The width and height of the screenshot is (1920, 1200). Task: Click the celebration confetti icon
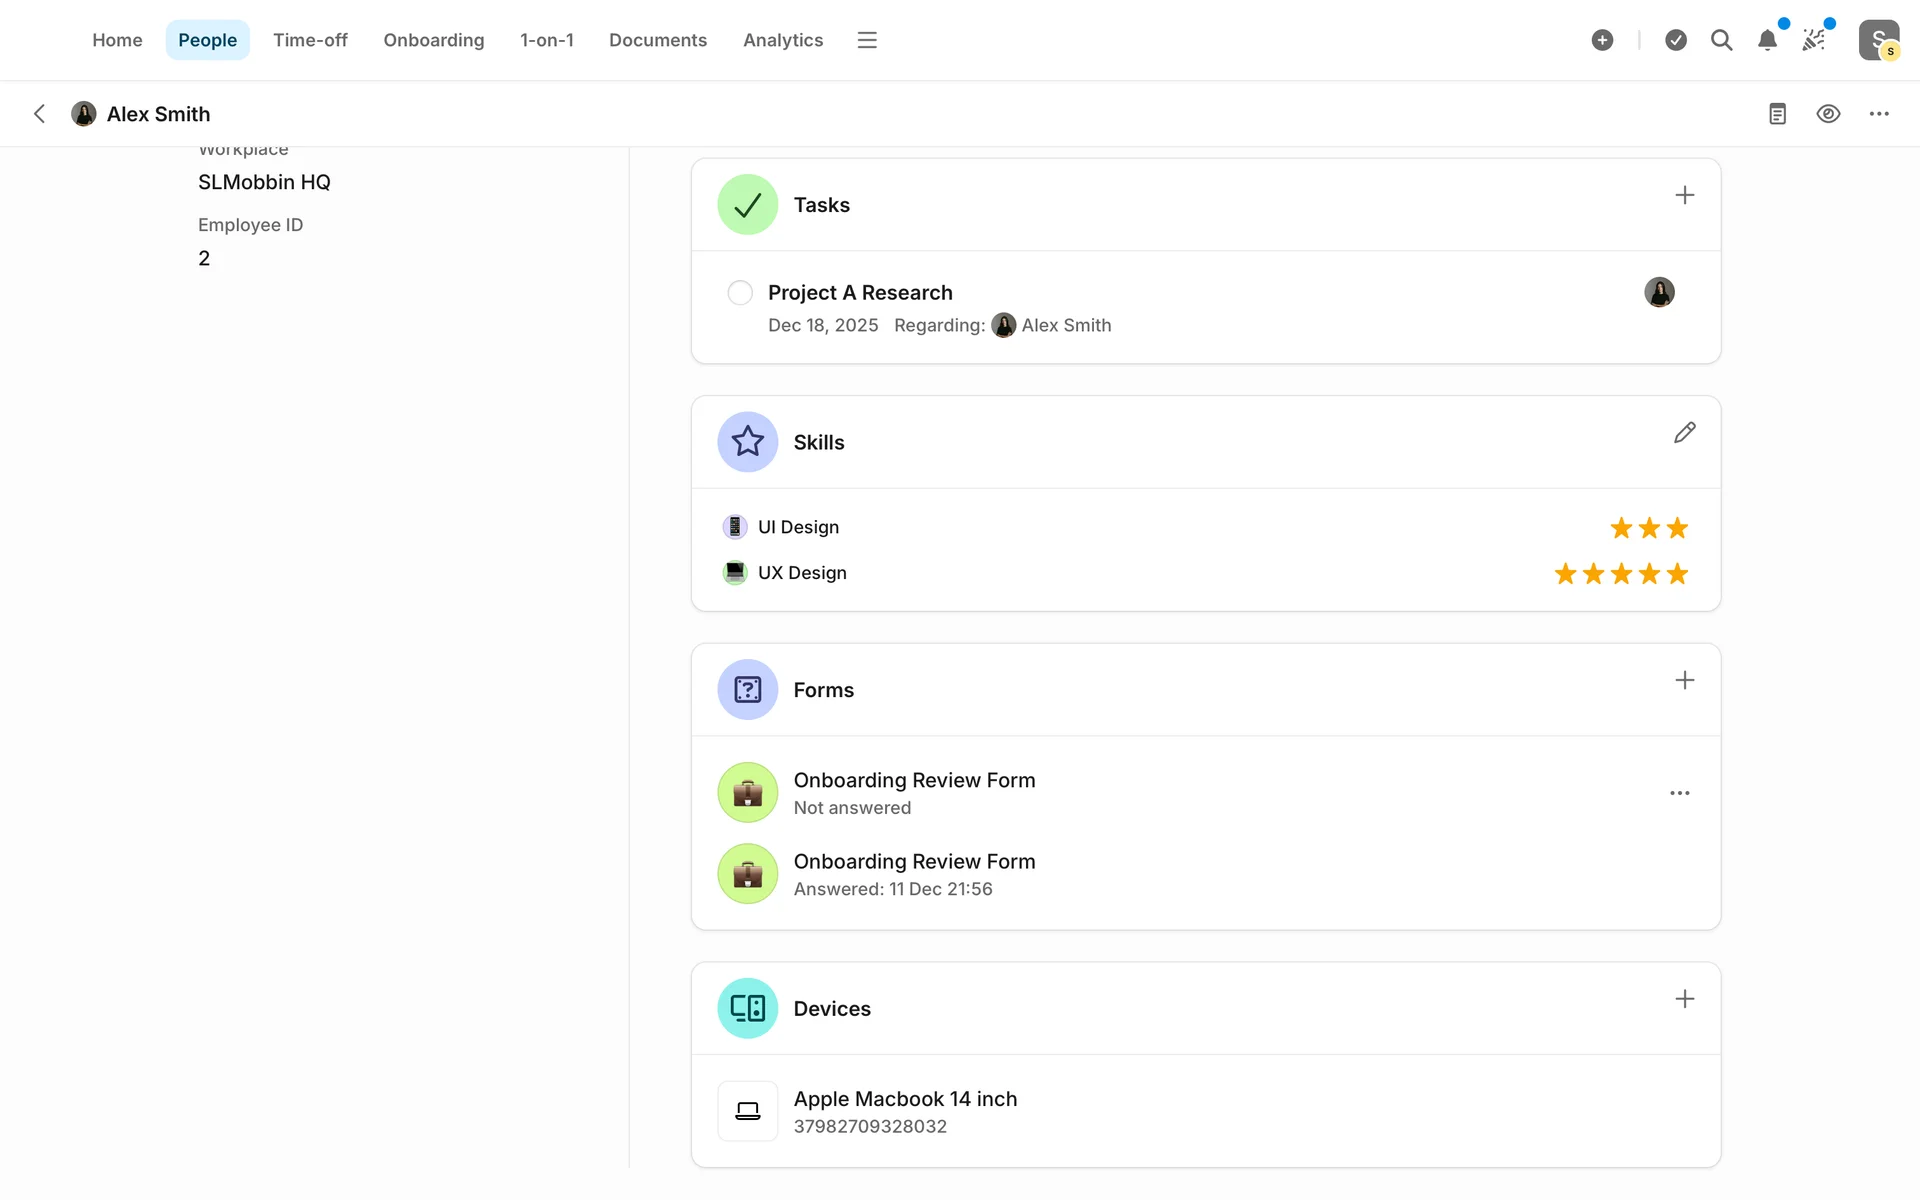click(1814, 40)
